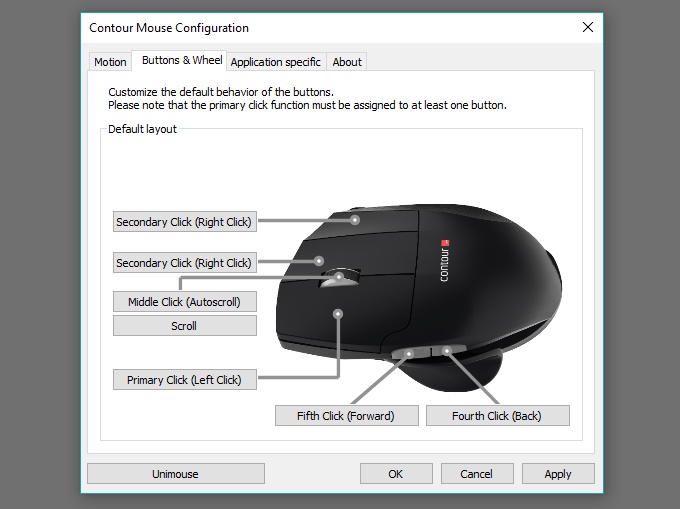
Task: Click the Fourth Click (Back) button
Action: 497,416
